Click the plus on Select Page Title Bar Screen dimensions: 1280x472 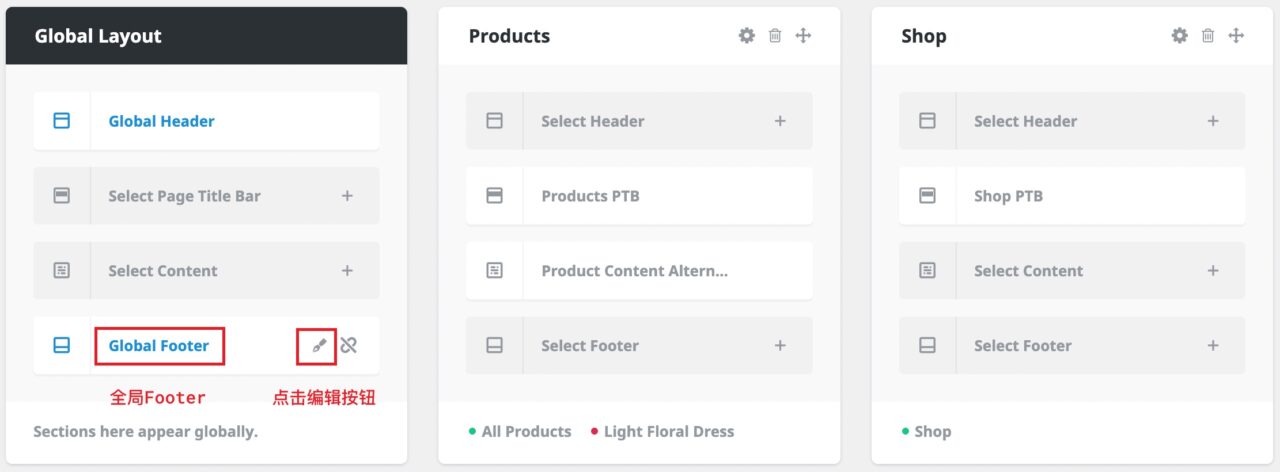pyautogui.click(x=347, y=196)
